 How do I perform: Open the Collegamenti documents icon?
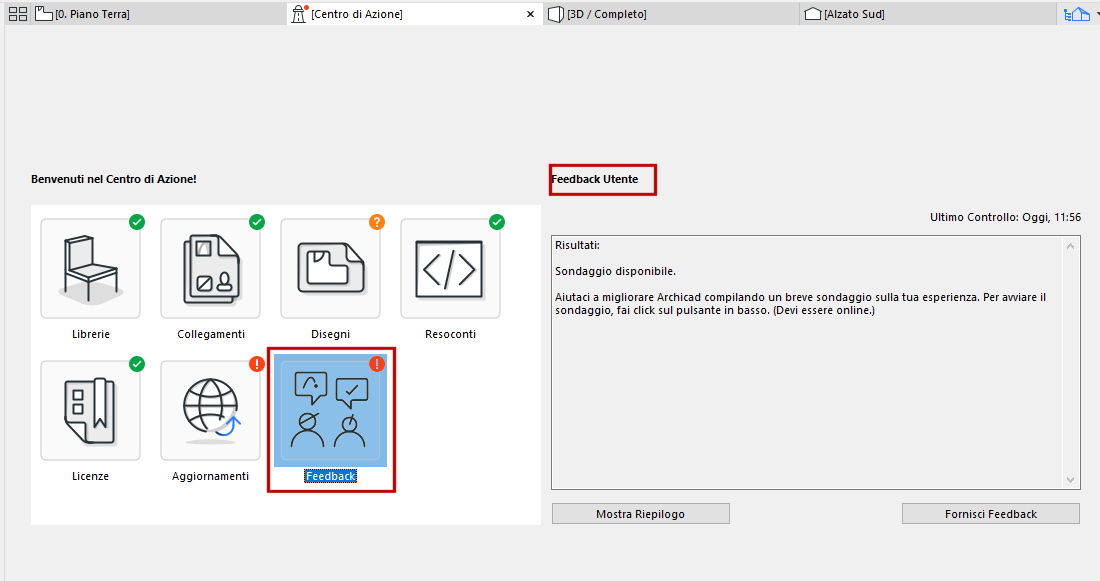coord(210,269)
